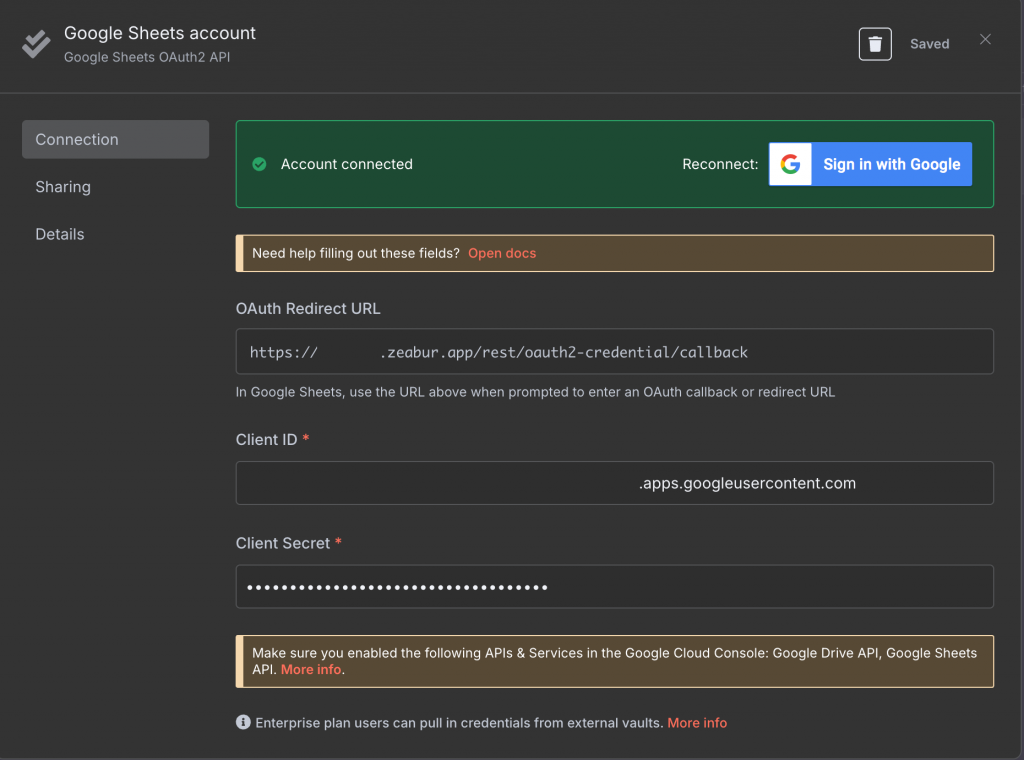Open More info link about external vaults
Image resolution: width=1024 pixels, height=760 pixels.
697,722
